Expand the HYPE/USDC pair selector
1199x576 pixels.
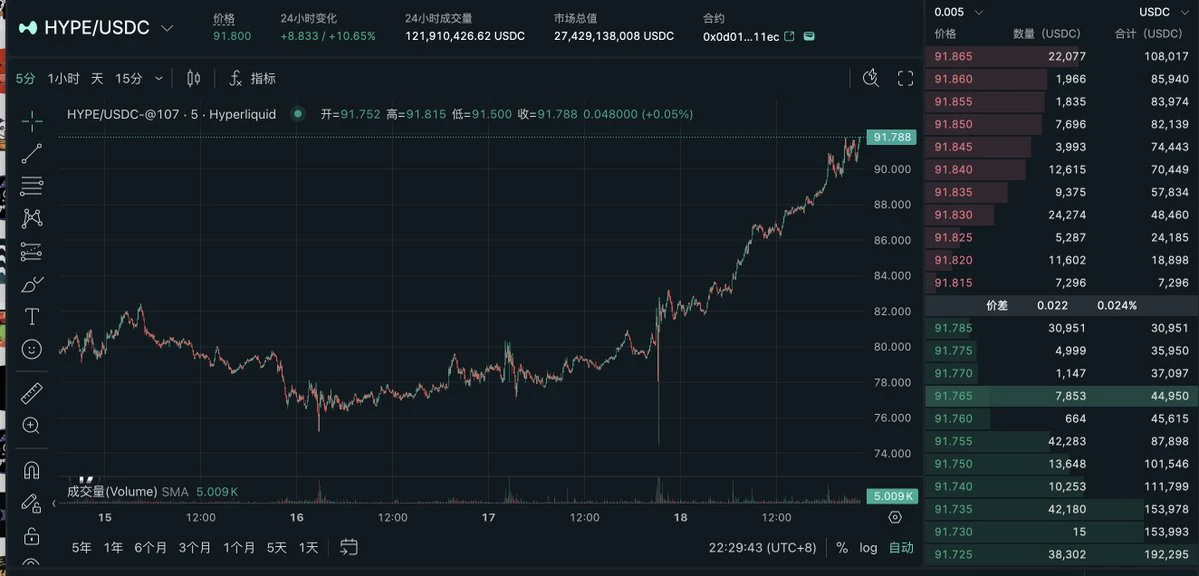[167, 28]
